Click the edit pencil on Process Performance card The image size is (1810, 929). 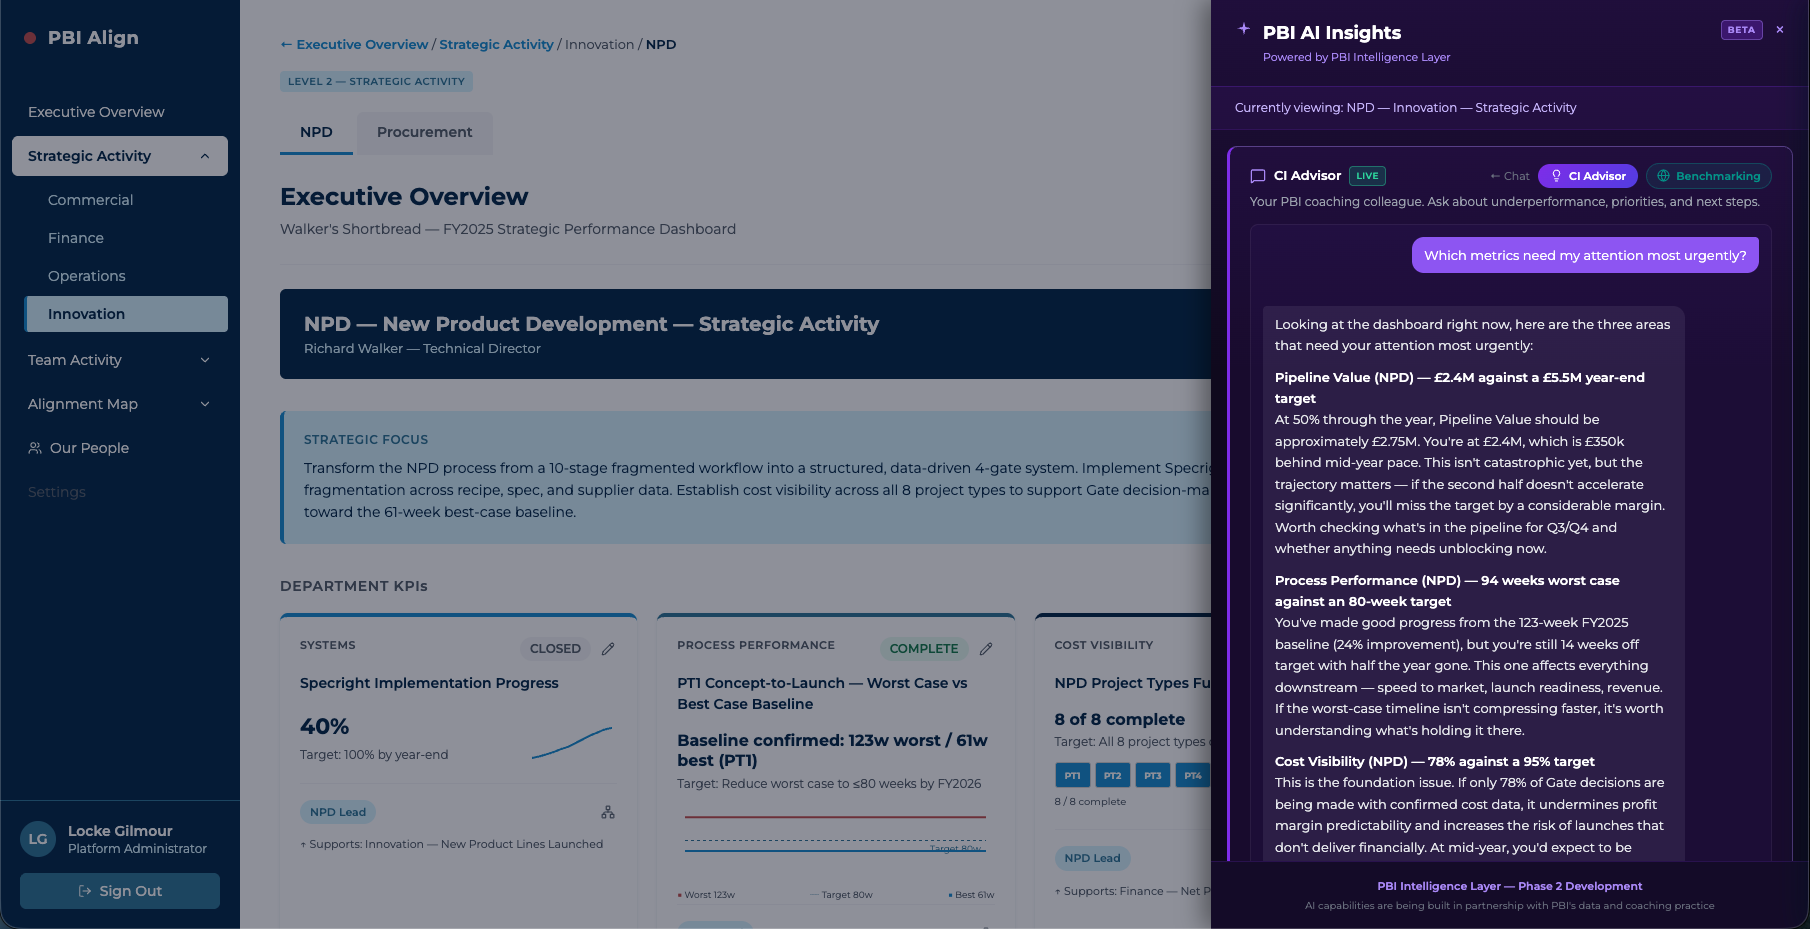coord(986,649)
